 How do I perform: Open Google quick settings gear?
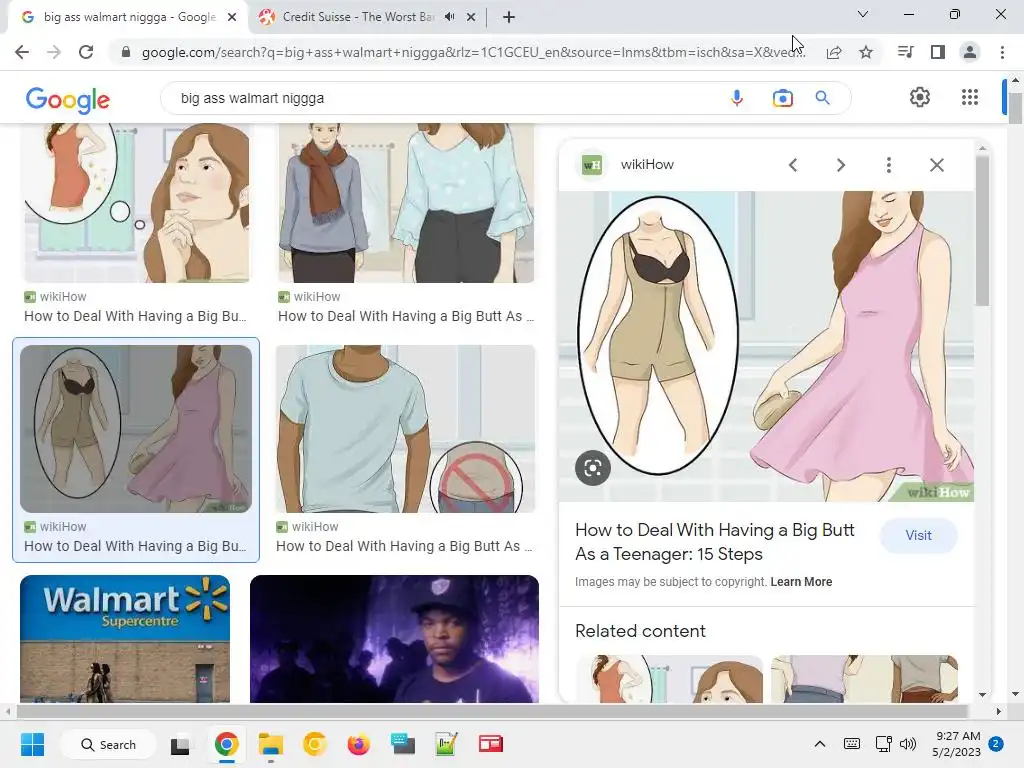[x=920, y=97]
